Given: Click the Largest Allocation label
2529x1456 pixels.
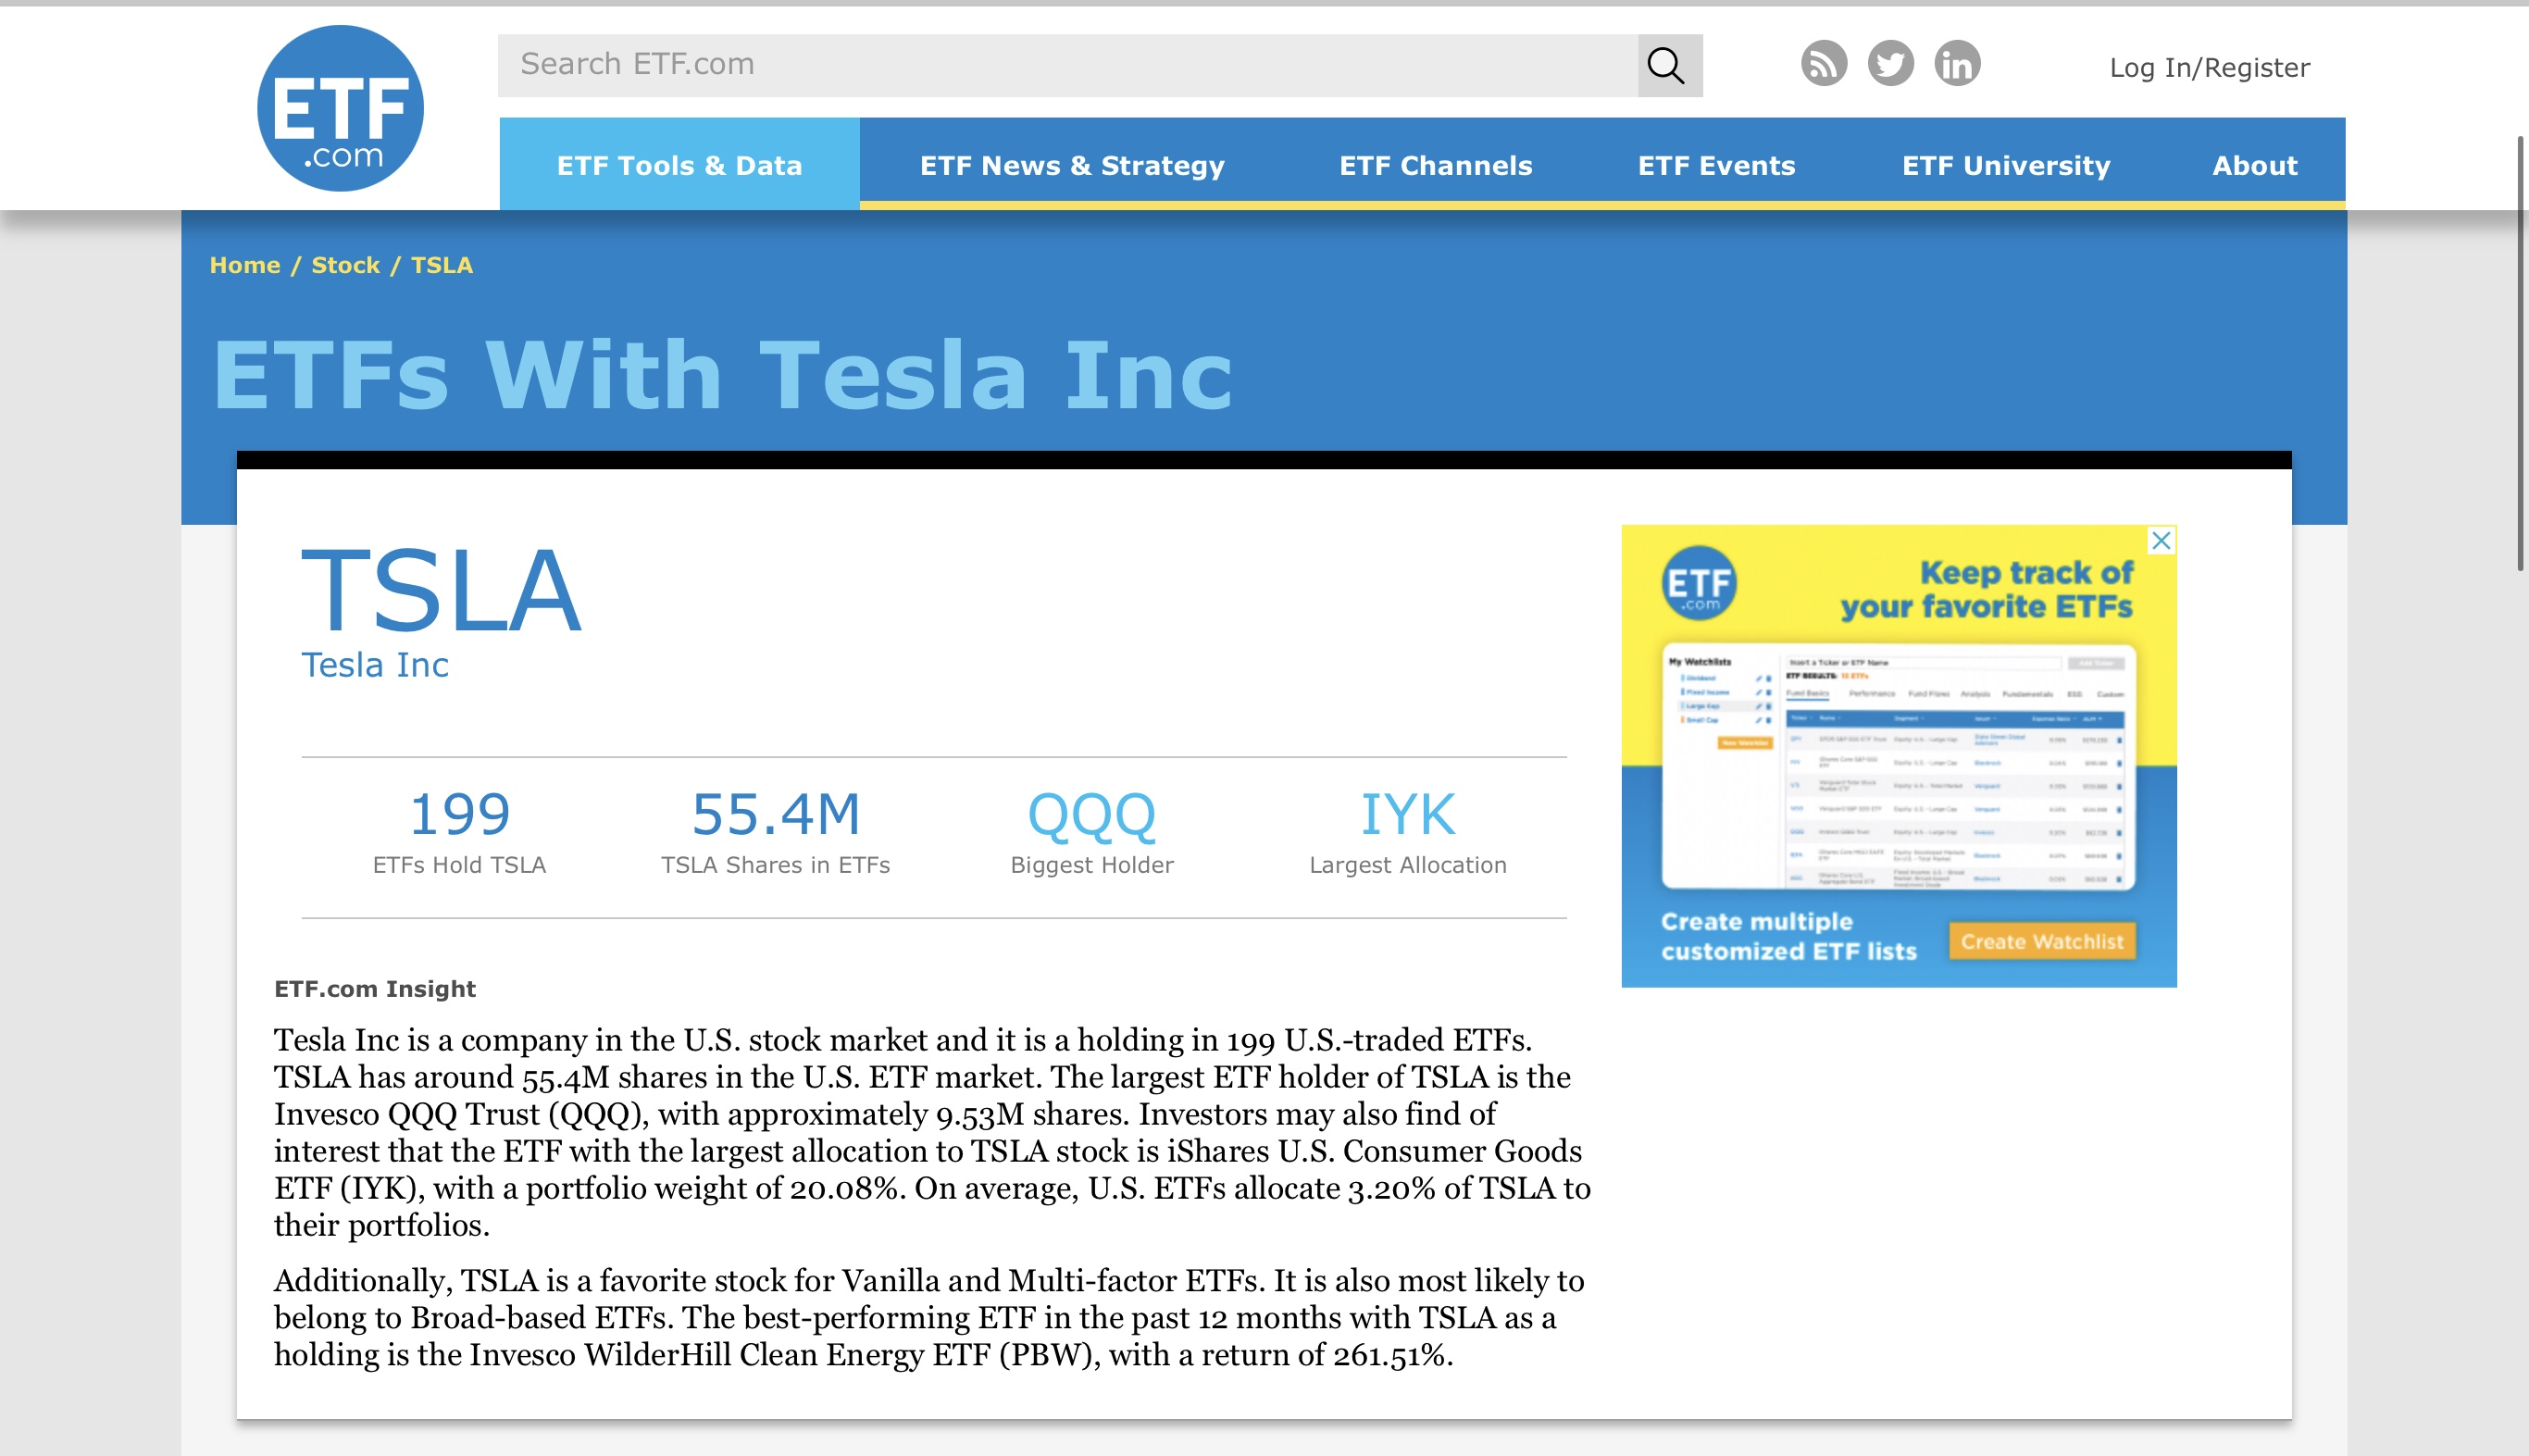Looking at the screenshot, I should [x=1407, y=865].
